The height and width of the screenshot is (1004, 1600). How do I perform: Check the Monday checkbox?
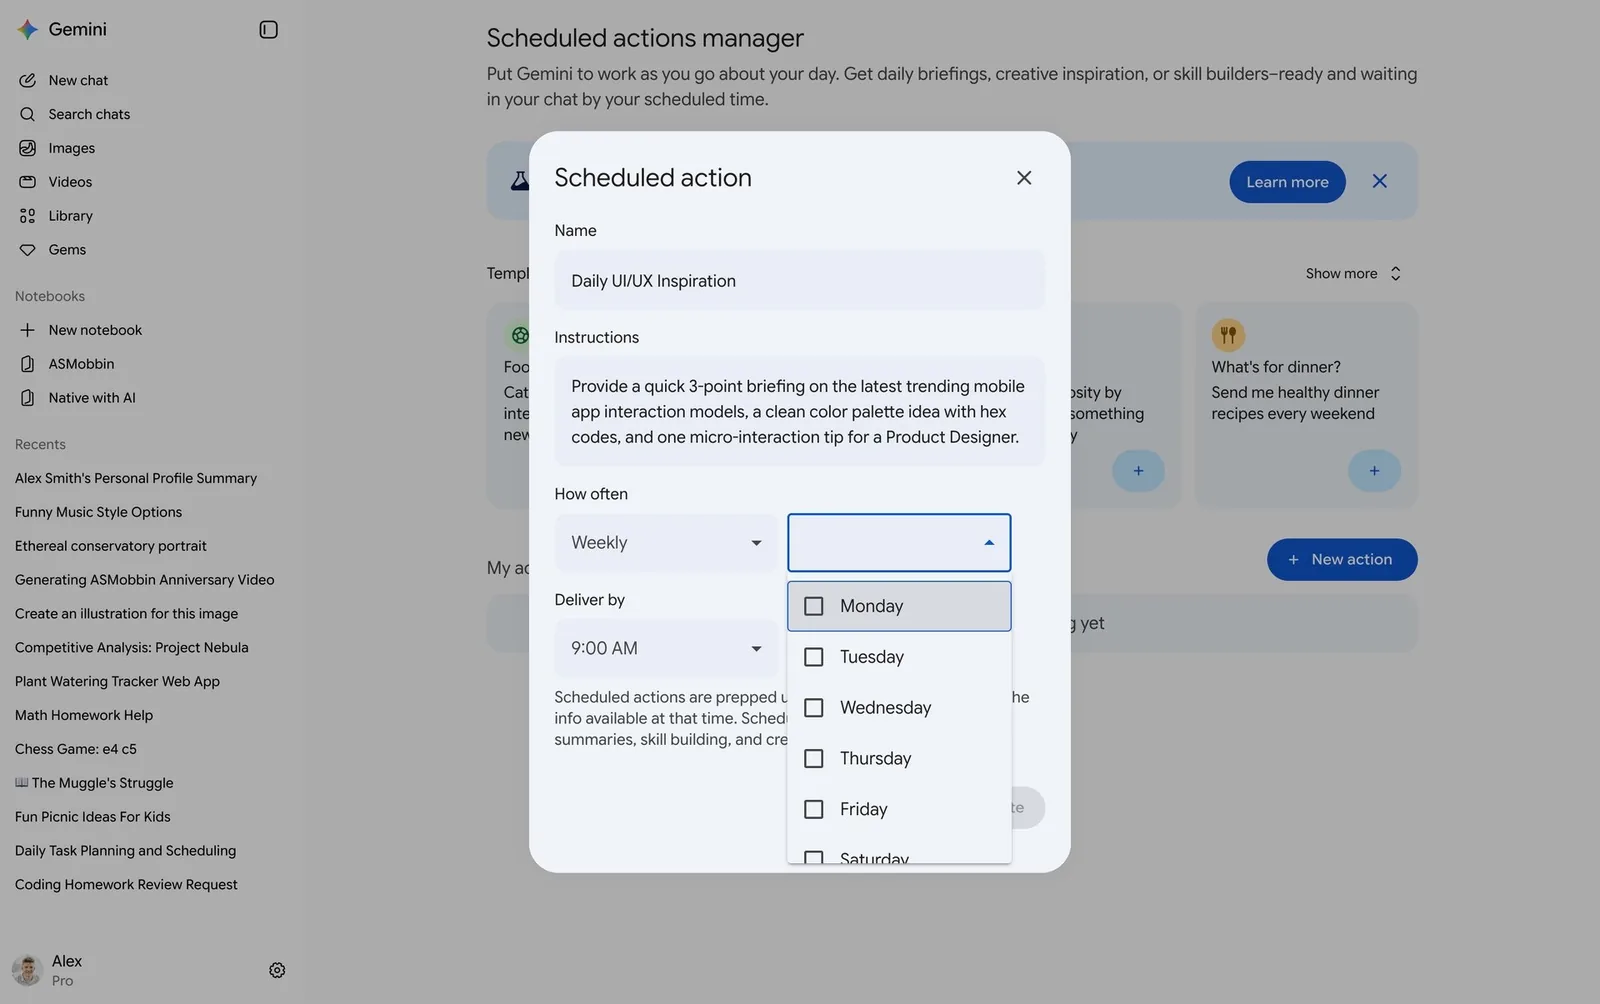(x=814, y=606)
